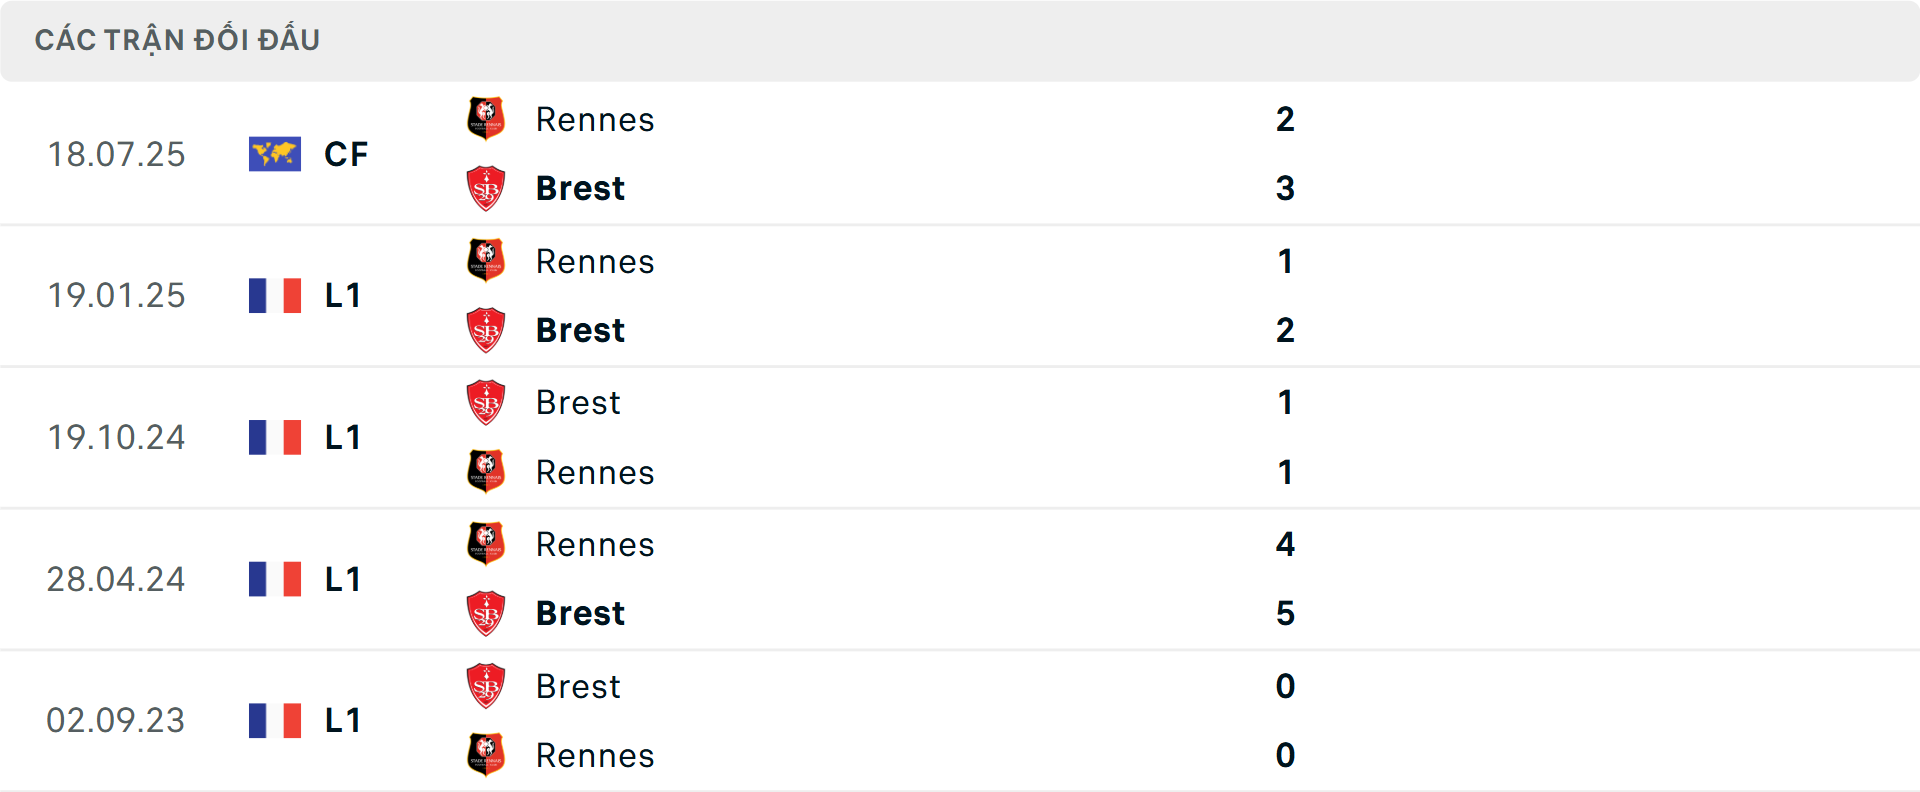Open the Rennes team page from the 19.01.25 match

[x=595, y=262]
